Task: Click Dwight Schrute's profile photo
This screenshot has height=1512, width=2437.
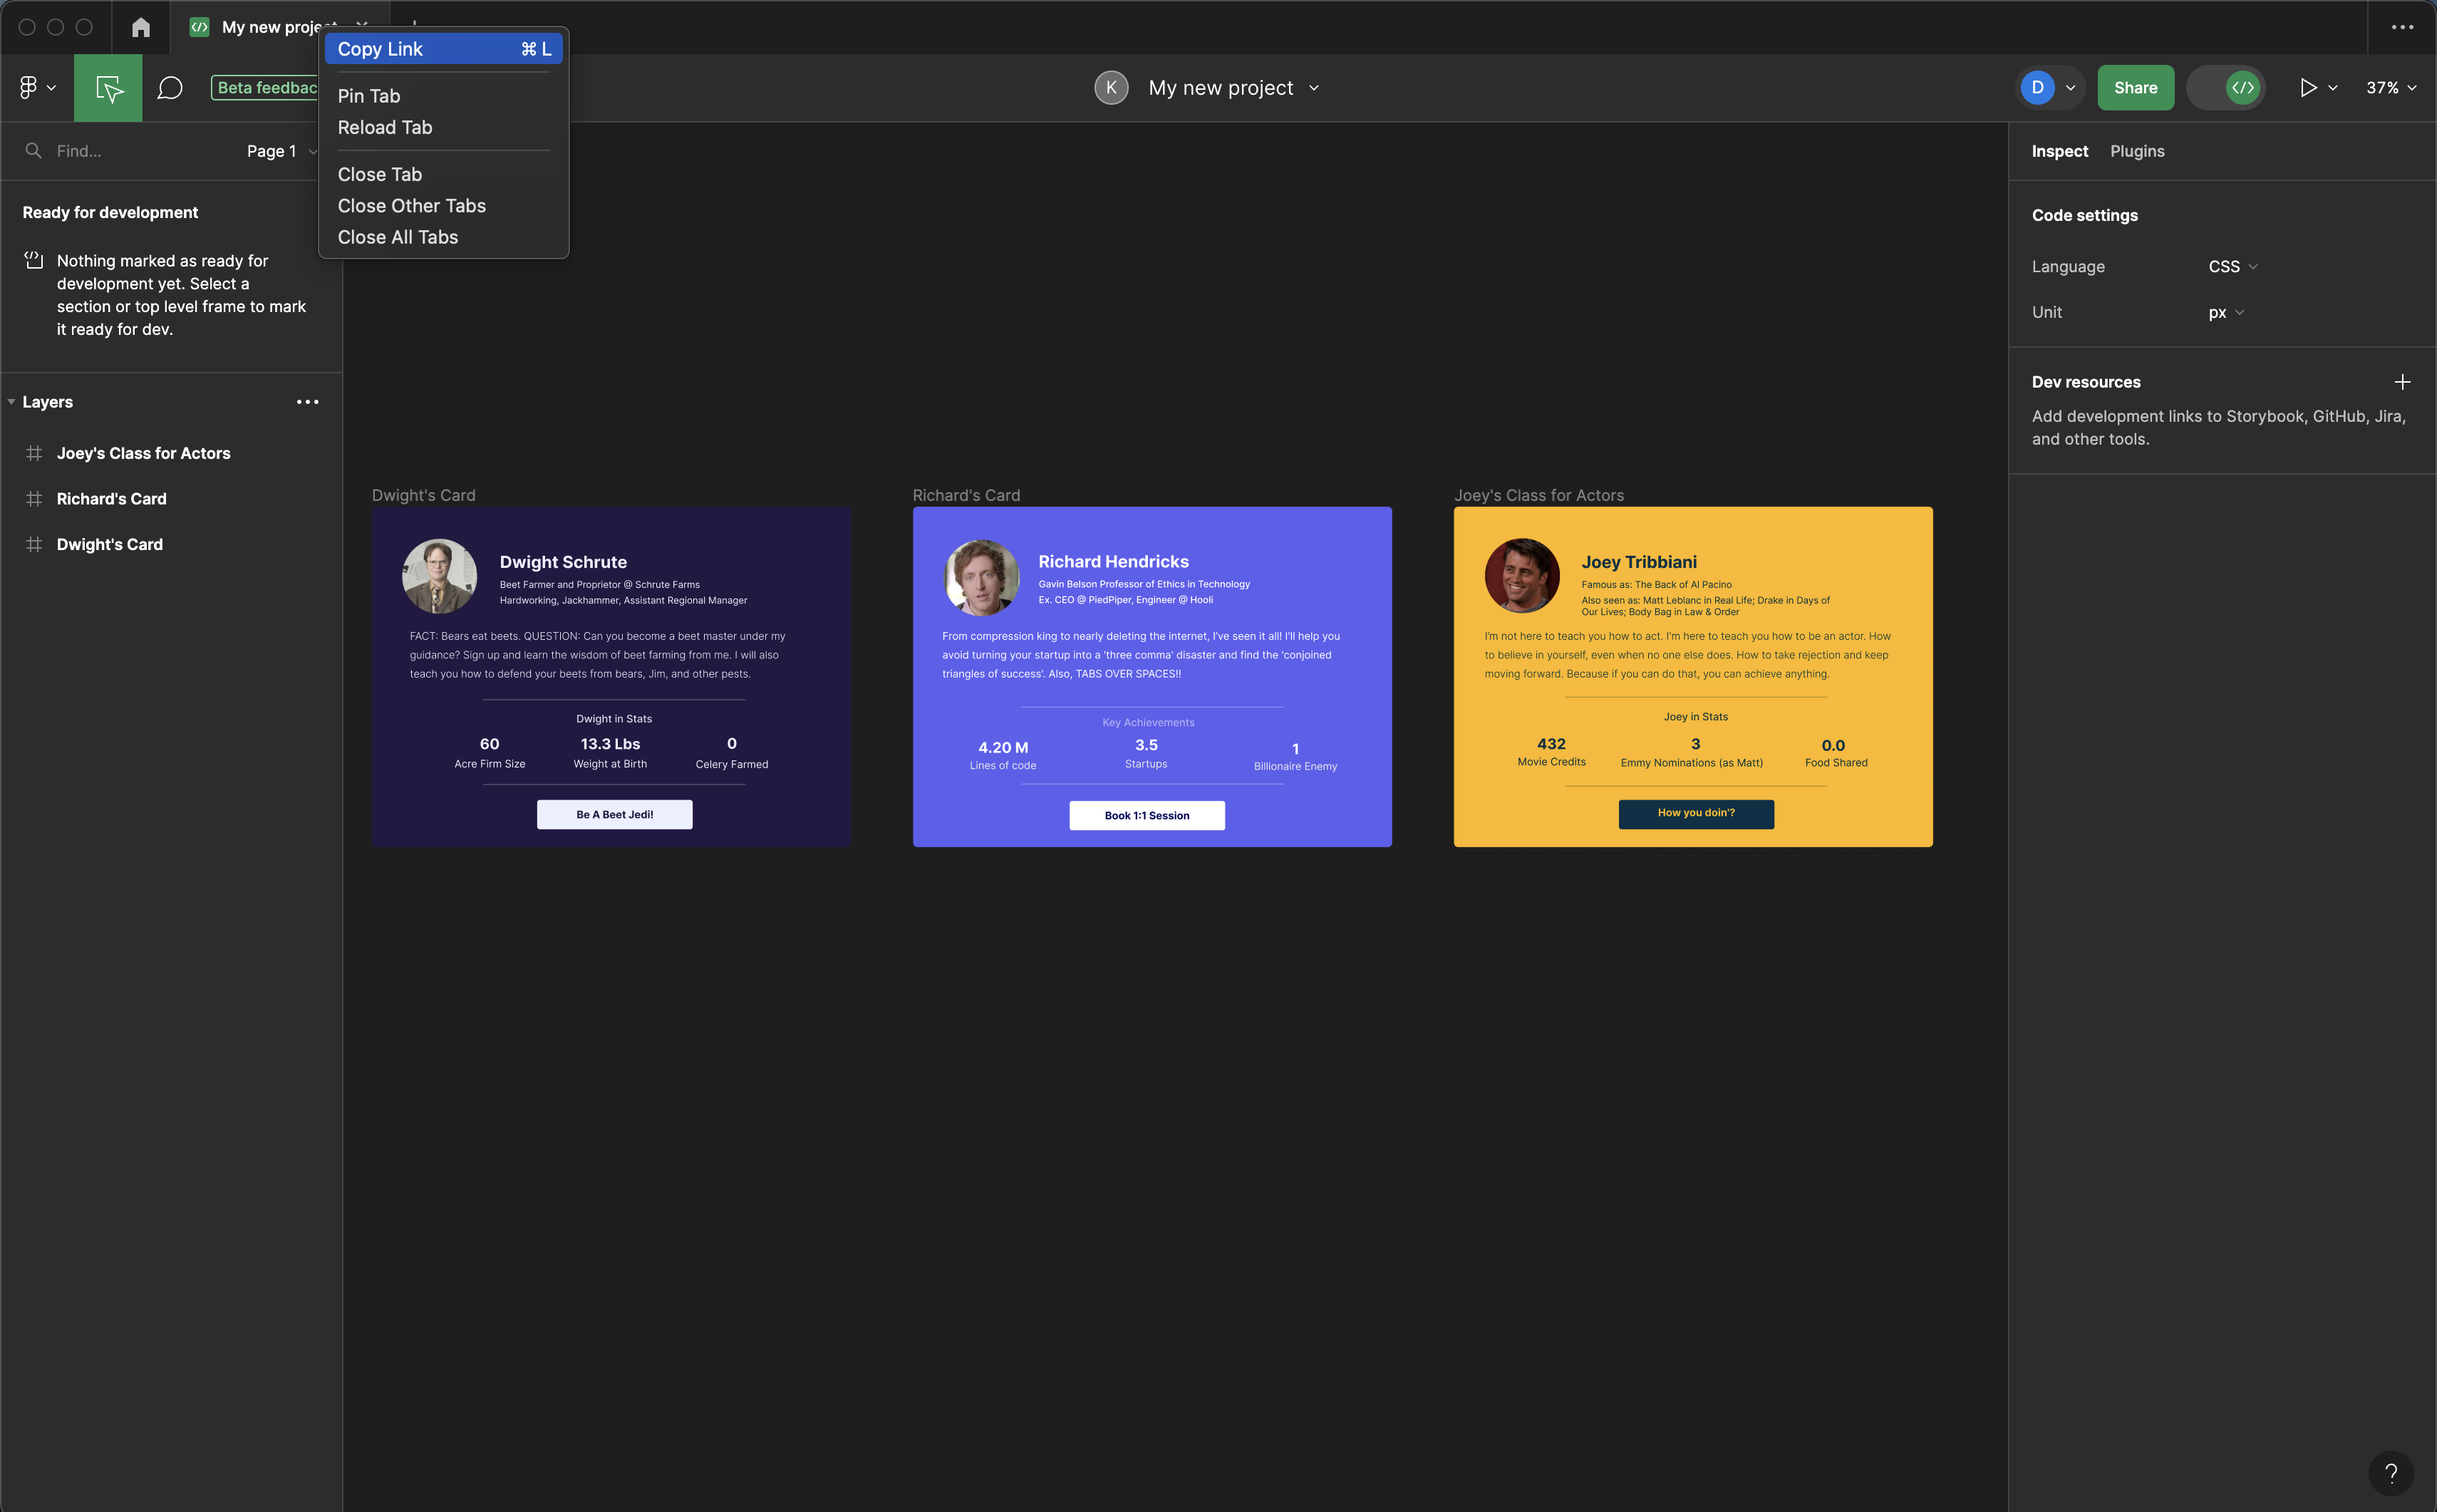Action: point(439,577)
